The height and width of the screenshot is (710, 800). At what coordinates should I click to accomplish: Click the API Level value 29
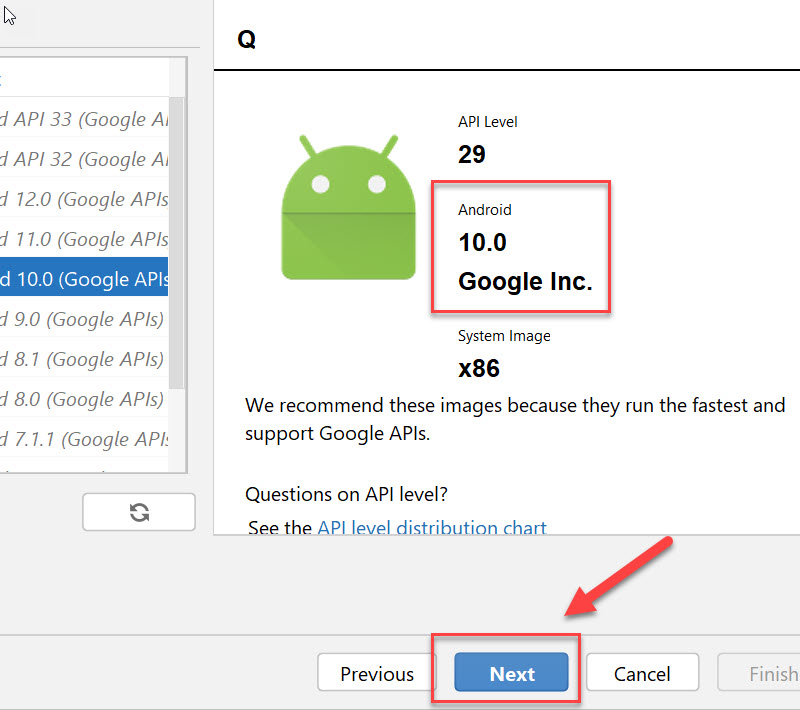[471, 154]
